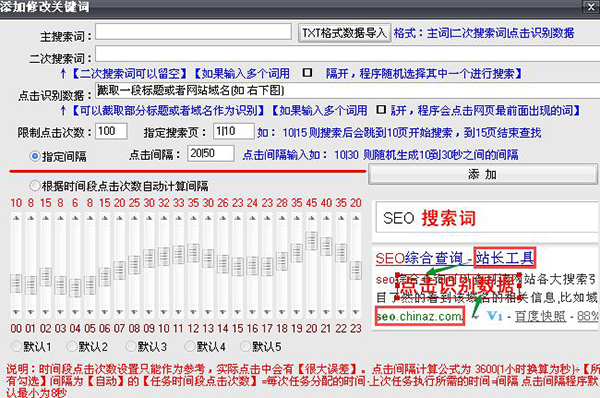Click the click-count value 10 above hour 00
600x398 pixels.
pos(16,203)
